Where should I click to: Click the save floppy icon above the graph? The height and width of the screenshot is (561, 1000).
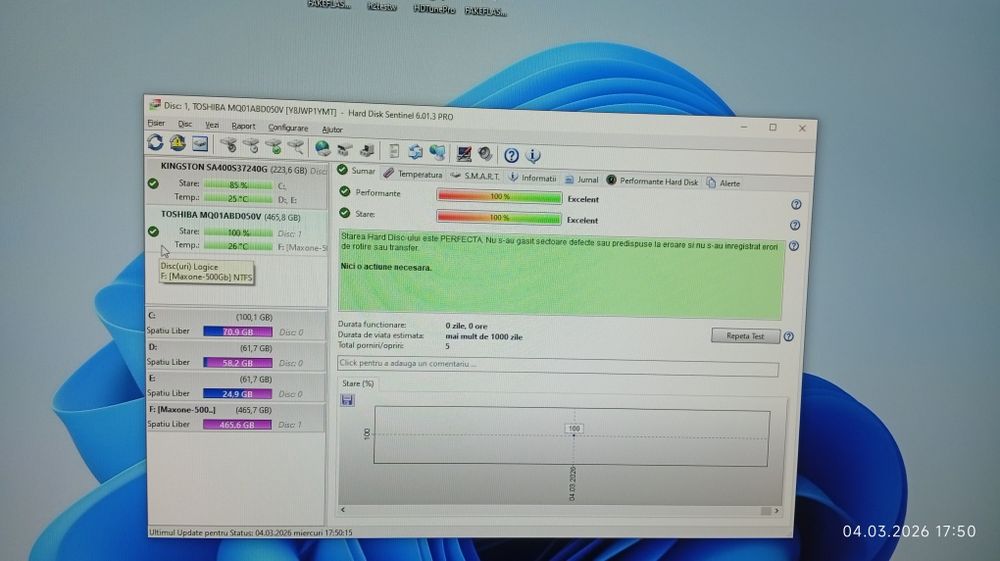point(348,400)
